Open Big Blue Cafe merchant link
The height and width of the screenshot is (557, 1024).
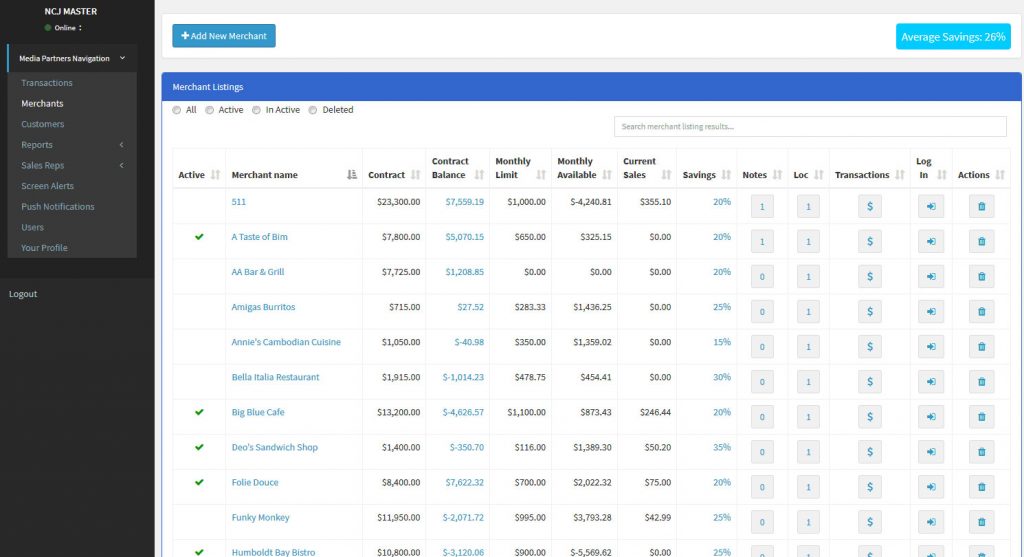click(x=258, y=412)
